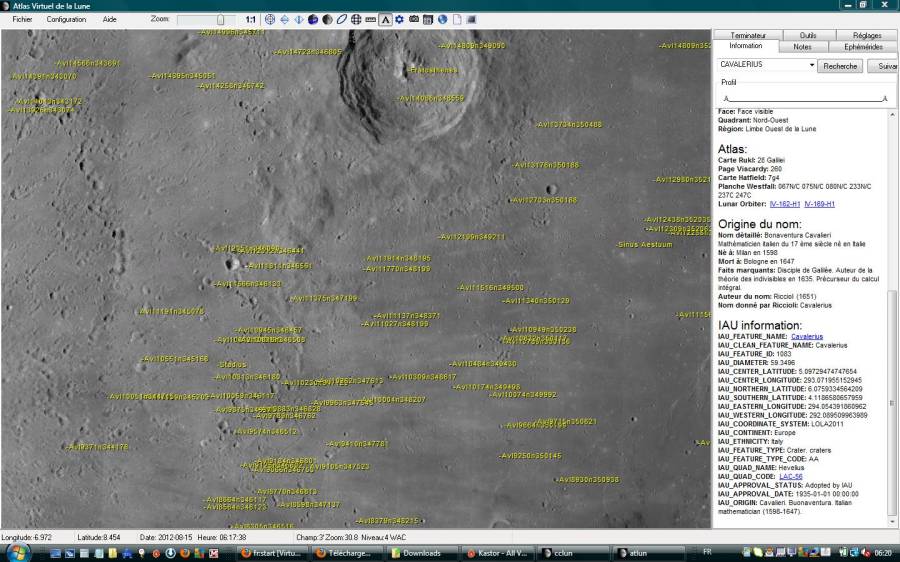Open settings via the blue gear icon
900x562 pixels.
399,20
